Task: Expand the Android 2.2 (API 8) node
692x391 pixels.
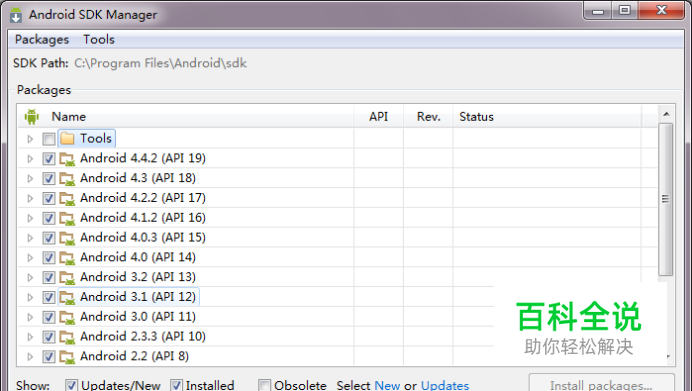Action: pyautogui.click(x=30, y=357)
